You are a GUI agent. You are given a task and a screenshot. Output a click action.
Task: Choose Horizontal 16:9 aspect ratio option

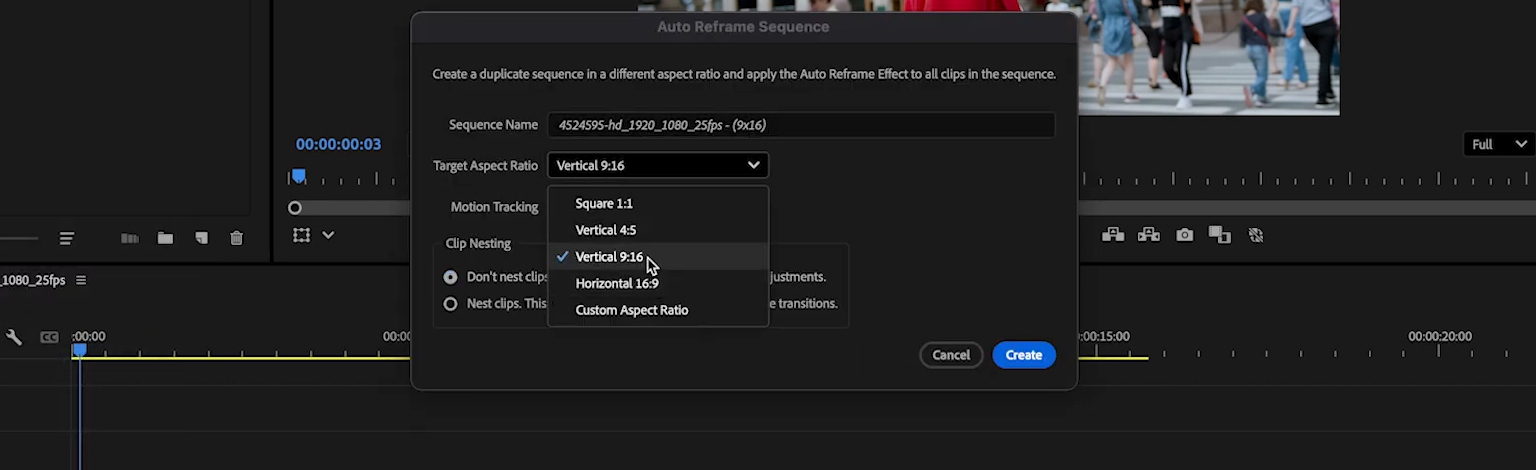pyautogui.click(x=658, y=283)
